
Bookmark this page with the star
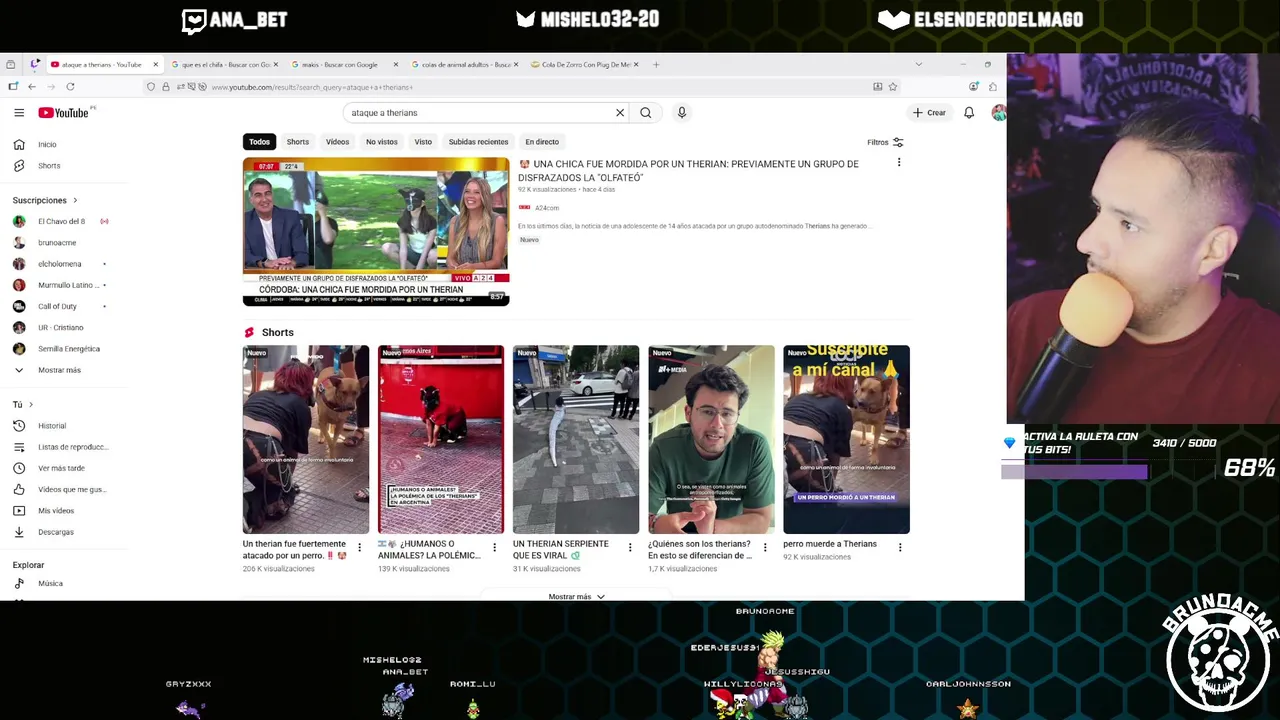coord(893,87)
